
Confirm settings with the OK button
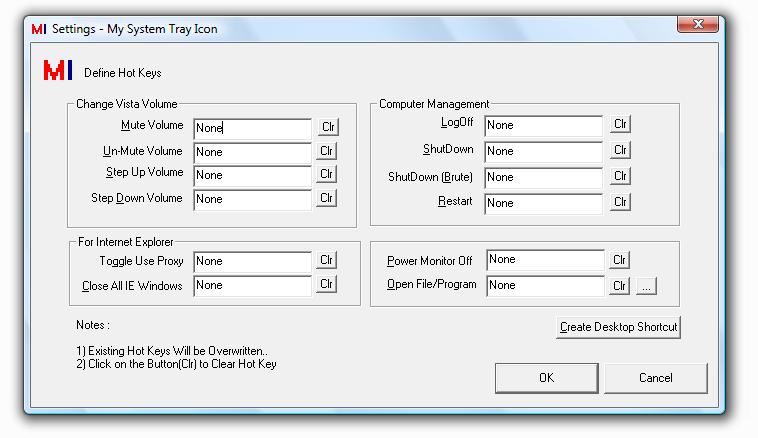click(x=546, y=378)
